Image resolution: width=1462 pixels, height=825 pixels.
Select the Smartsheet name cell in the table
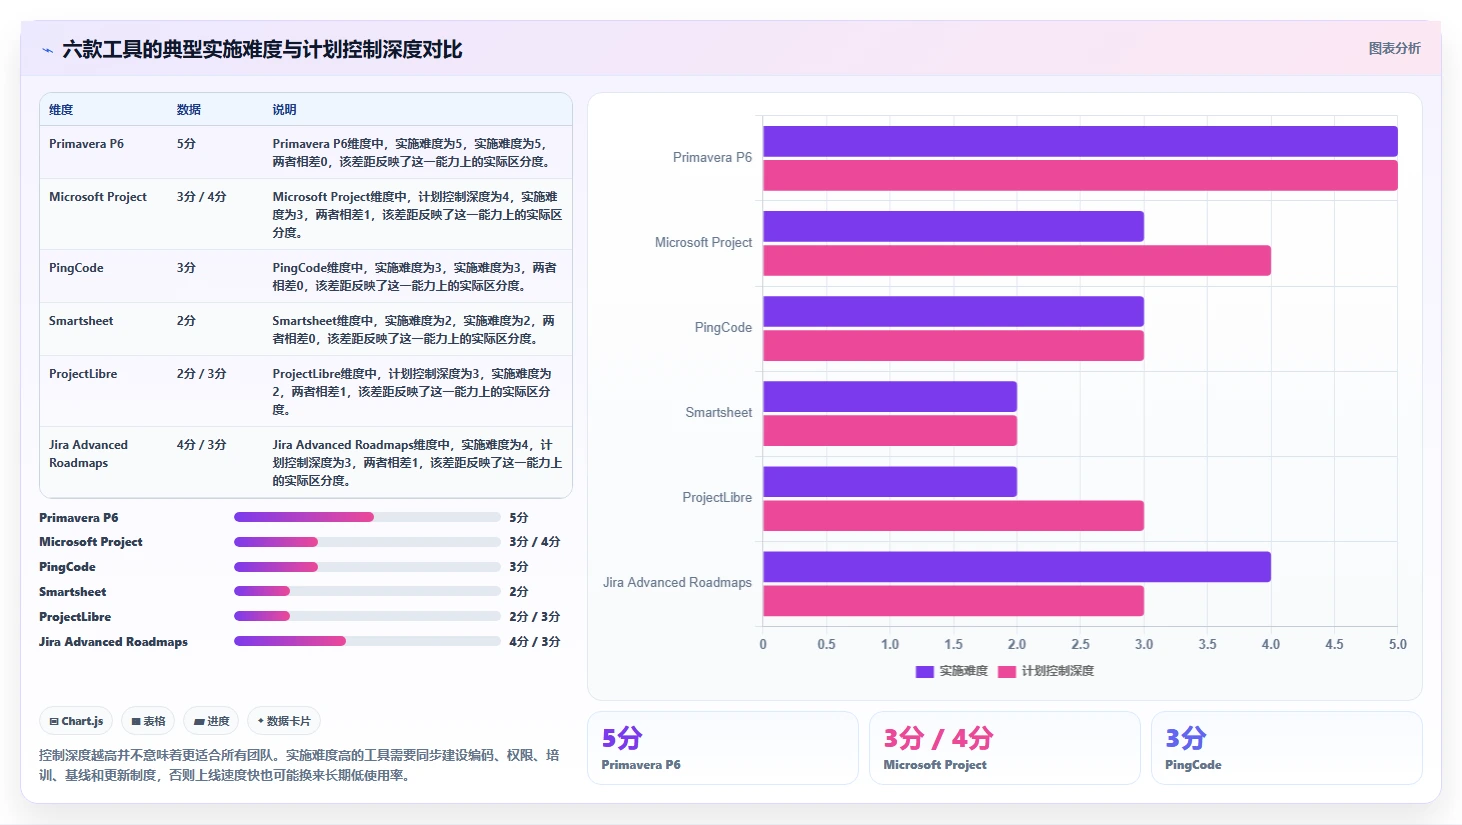(81, 321)
